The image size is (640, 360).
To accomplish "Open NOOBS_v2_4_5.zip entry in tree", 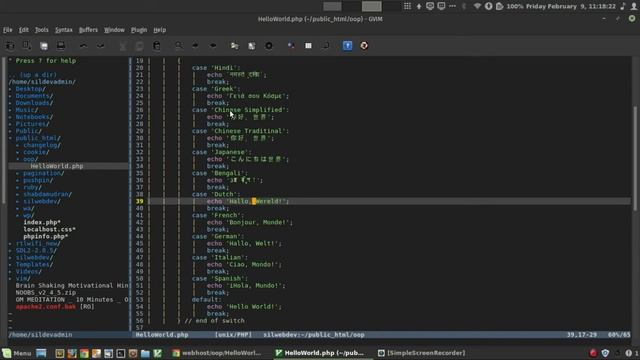I will 46,293.
